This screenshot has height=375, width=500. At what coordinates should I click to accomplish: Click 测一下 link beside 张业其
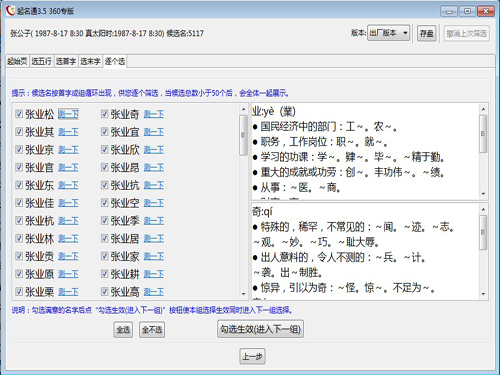[x=68, y=132]
